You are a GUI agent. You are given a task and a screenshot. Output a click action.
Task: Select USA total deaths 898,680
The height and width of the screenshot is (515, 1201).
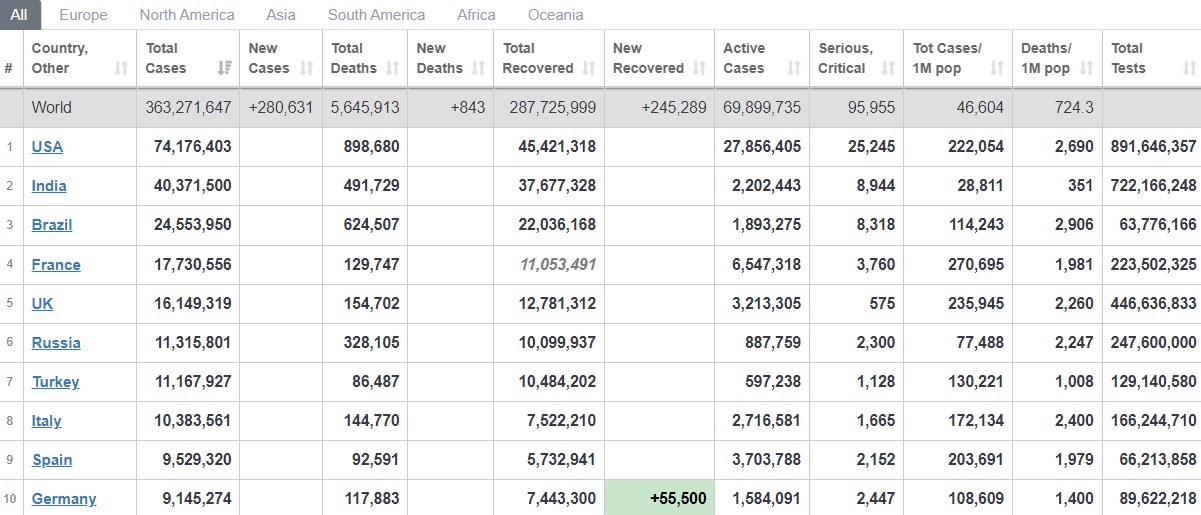[x=370, y=146]
